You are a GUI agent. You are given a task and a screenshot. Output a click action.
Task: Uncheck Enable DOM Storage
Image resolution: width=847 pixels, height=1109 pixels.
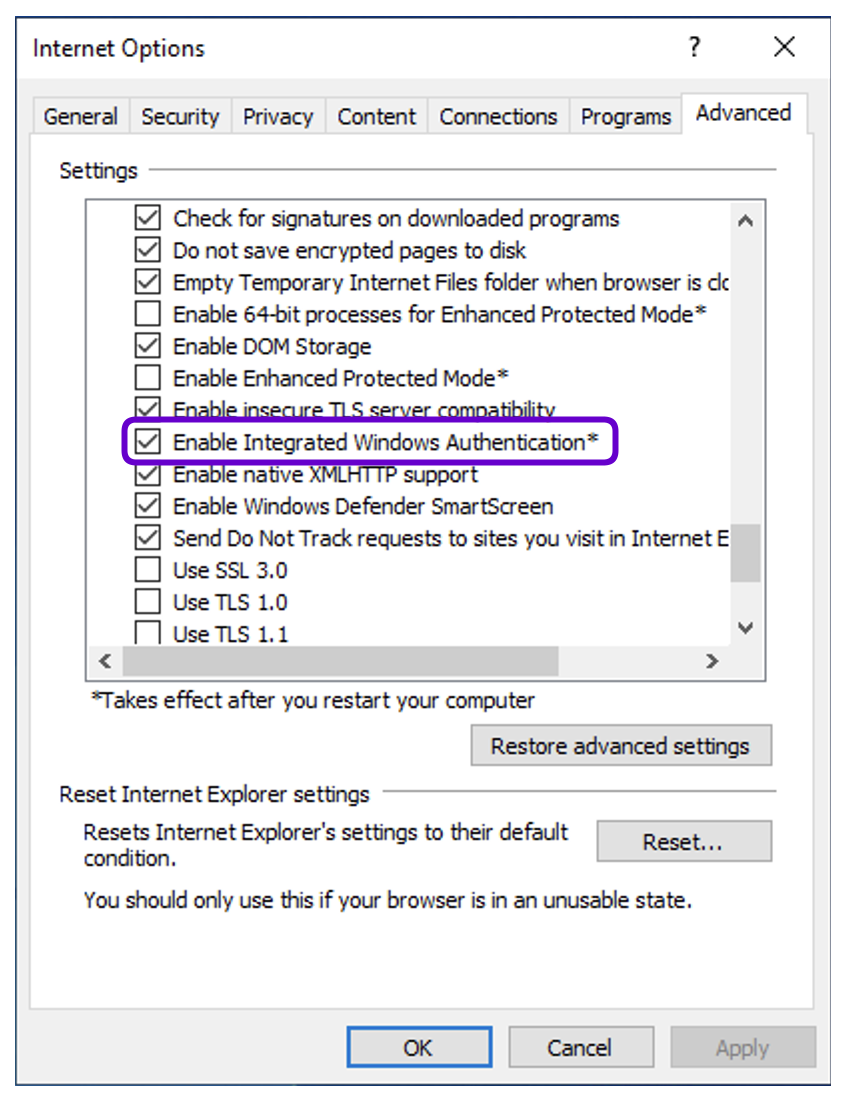pyautogui.click(x=148, y=346)
